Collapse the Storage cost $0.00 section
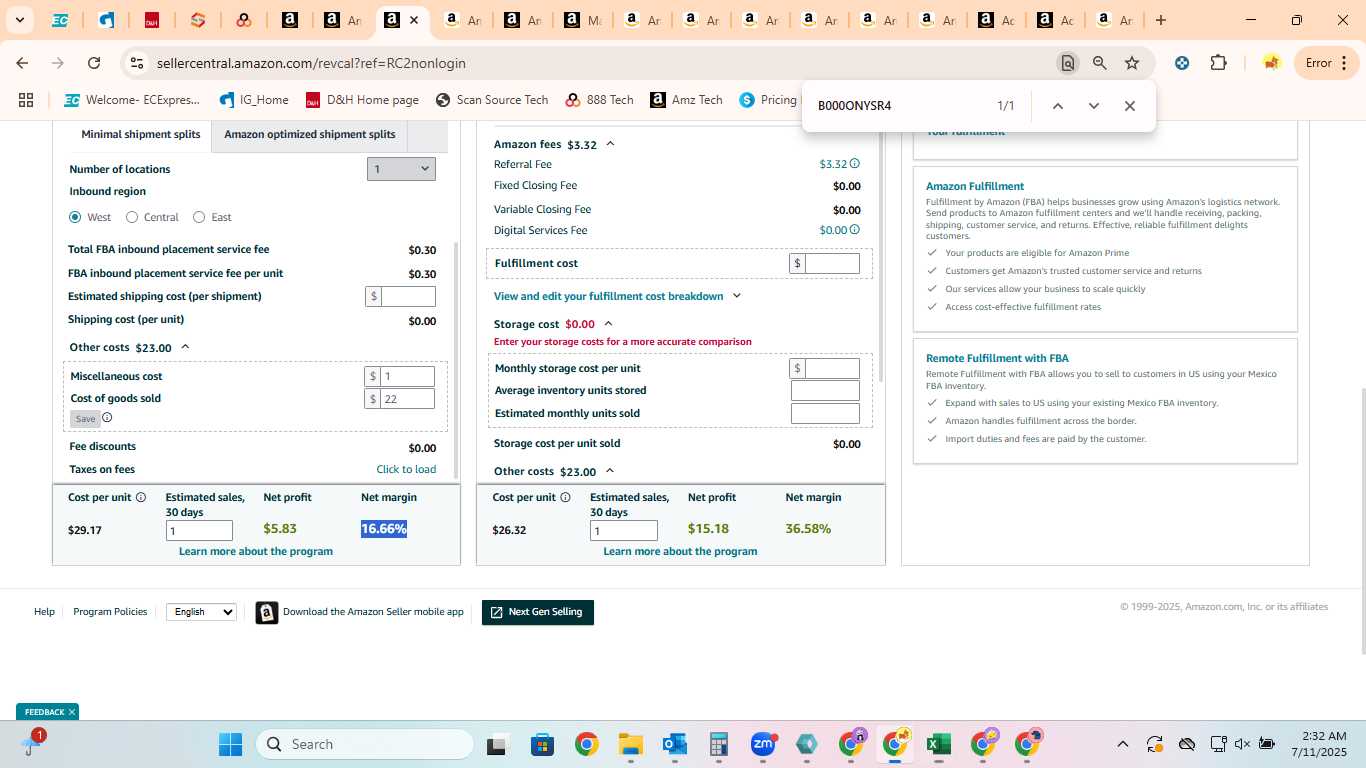Viewport: 1366px width, 768px height. pyautogui.click(x=608, y=324)
